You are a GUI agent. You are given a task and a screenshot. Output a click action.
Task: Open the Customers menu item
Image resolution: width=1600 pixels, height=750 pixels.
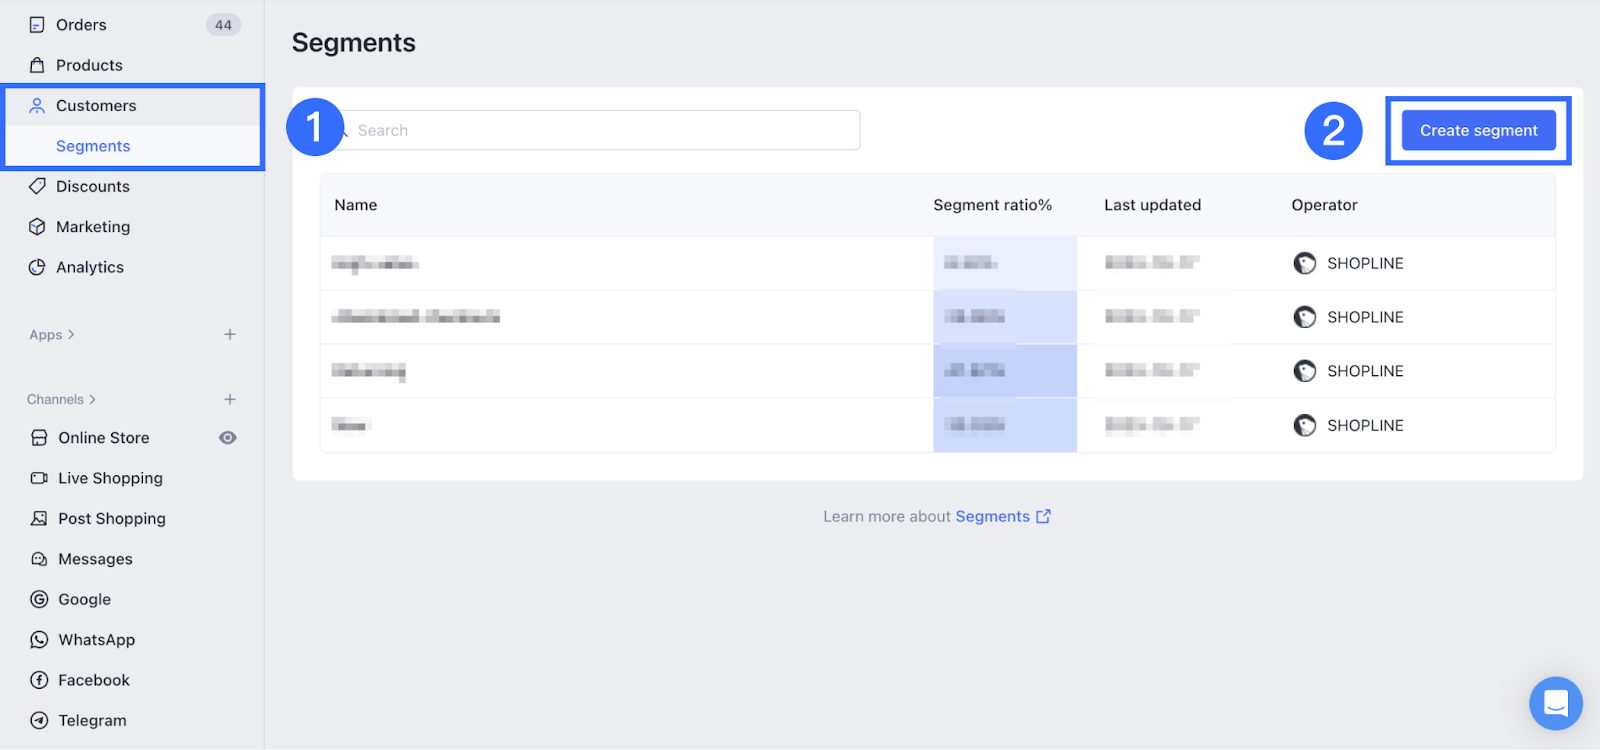96,106
